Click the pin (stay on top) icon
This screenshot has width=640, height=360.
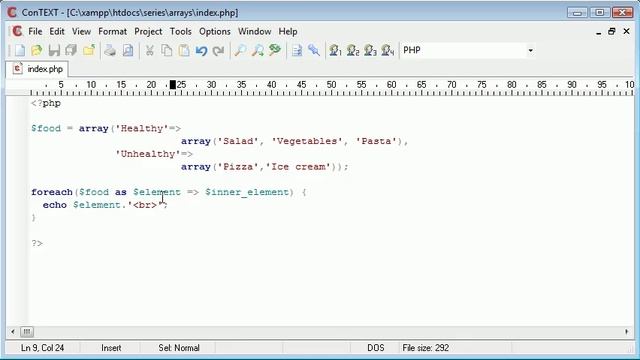[314, 51]
